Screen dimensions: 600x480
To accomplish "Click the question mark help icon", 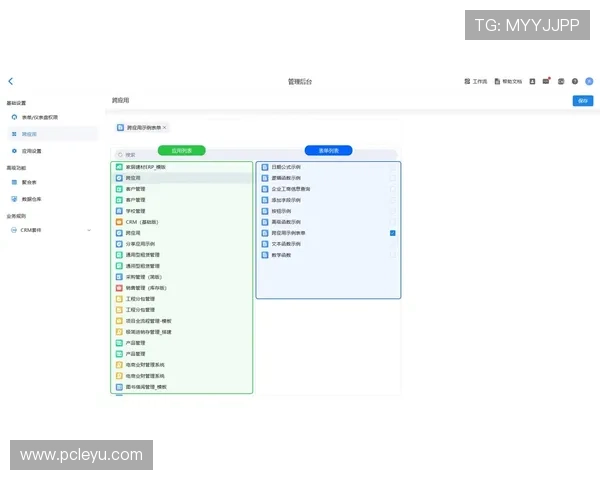I will click(x=575, y=81).
